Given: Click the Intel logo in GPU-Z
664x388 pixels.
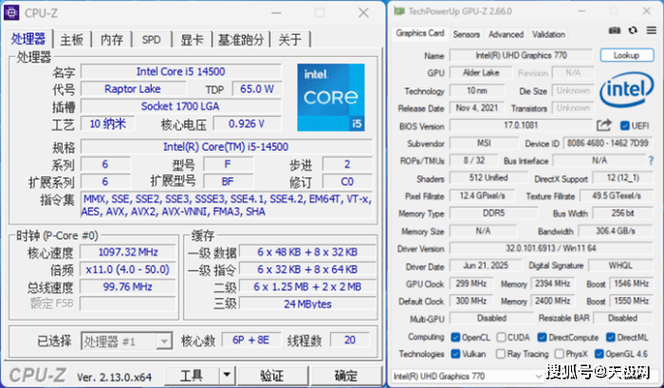Looking at the screenshot, I should click(627, 89).
